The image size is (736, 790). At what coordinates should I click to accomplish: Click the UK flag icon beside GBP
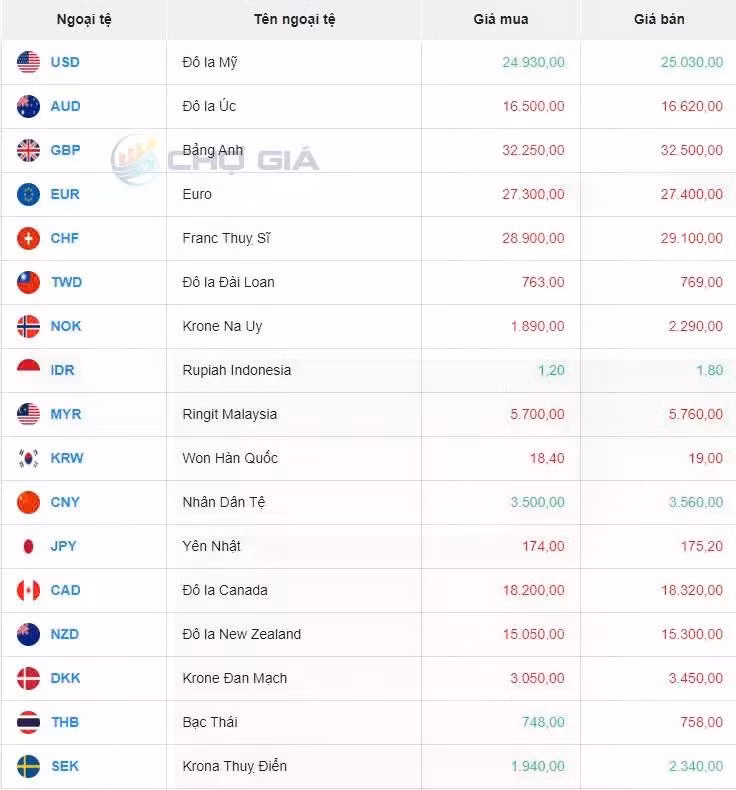[x=28, y=150]
